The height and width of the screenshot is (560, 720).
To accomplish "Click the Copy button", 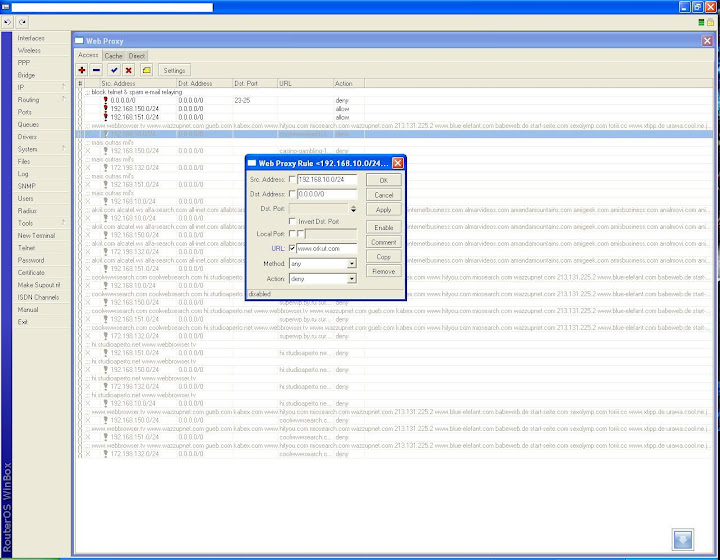I will [384, 257].
